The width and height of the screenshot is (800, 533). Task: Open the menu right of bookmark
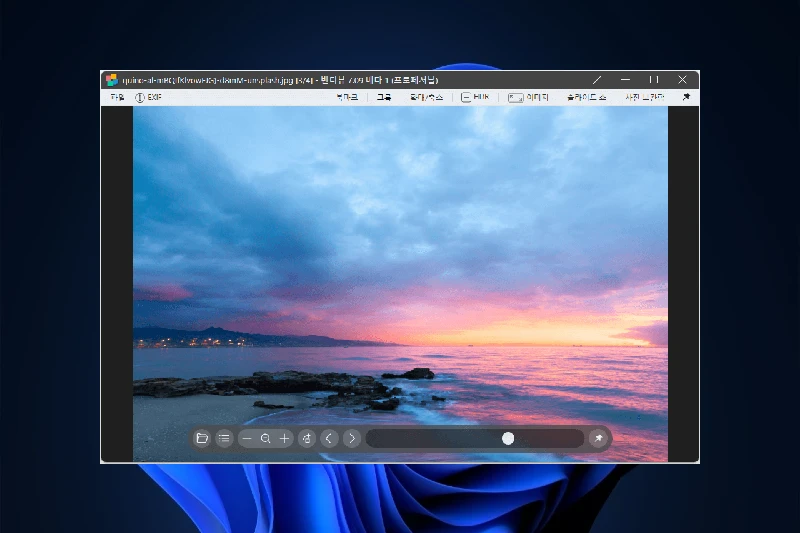(384, 97)
